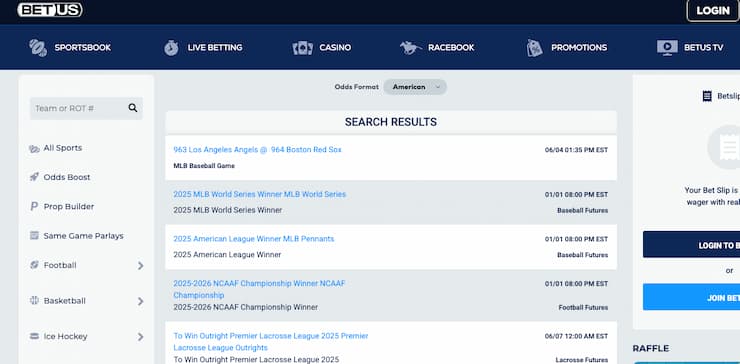The height and width of the screenshot is (364, 740).
Task: Select Odds Boost in sidebar
Action: (67, 177)
